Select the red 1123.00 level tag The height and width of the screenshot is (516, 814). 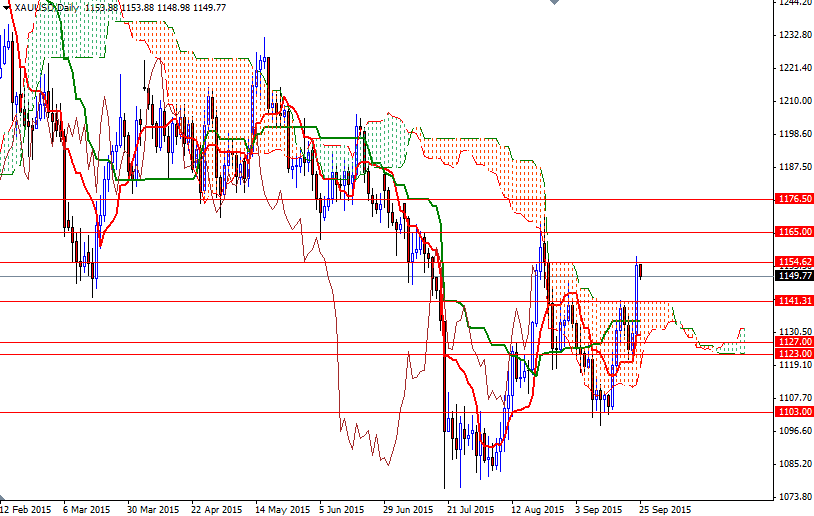[x=793, y=354]
